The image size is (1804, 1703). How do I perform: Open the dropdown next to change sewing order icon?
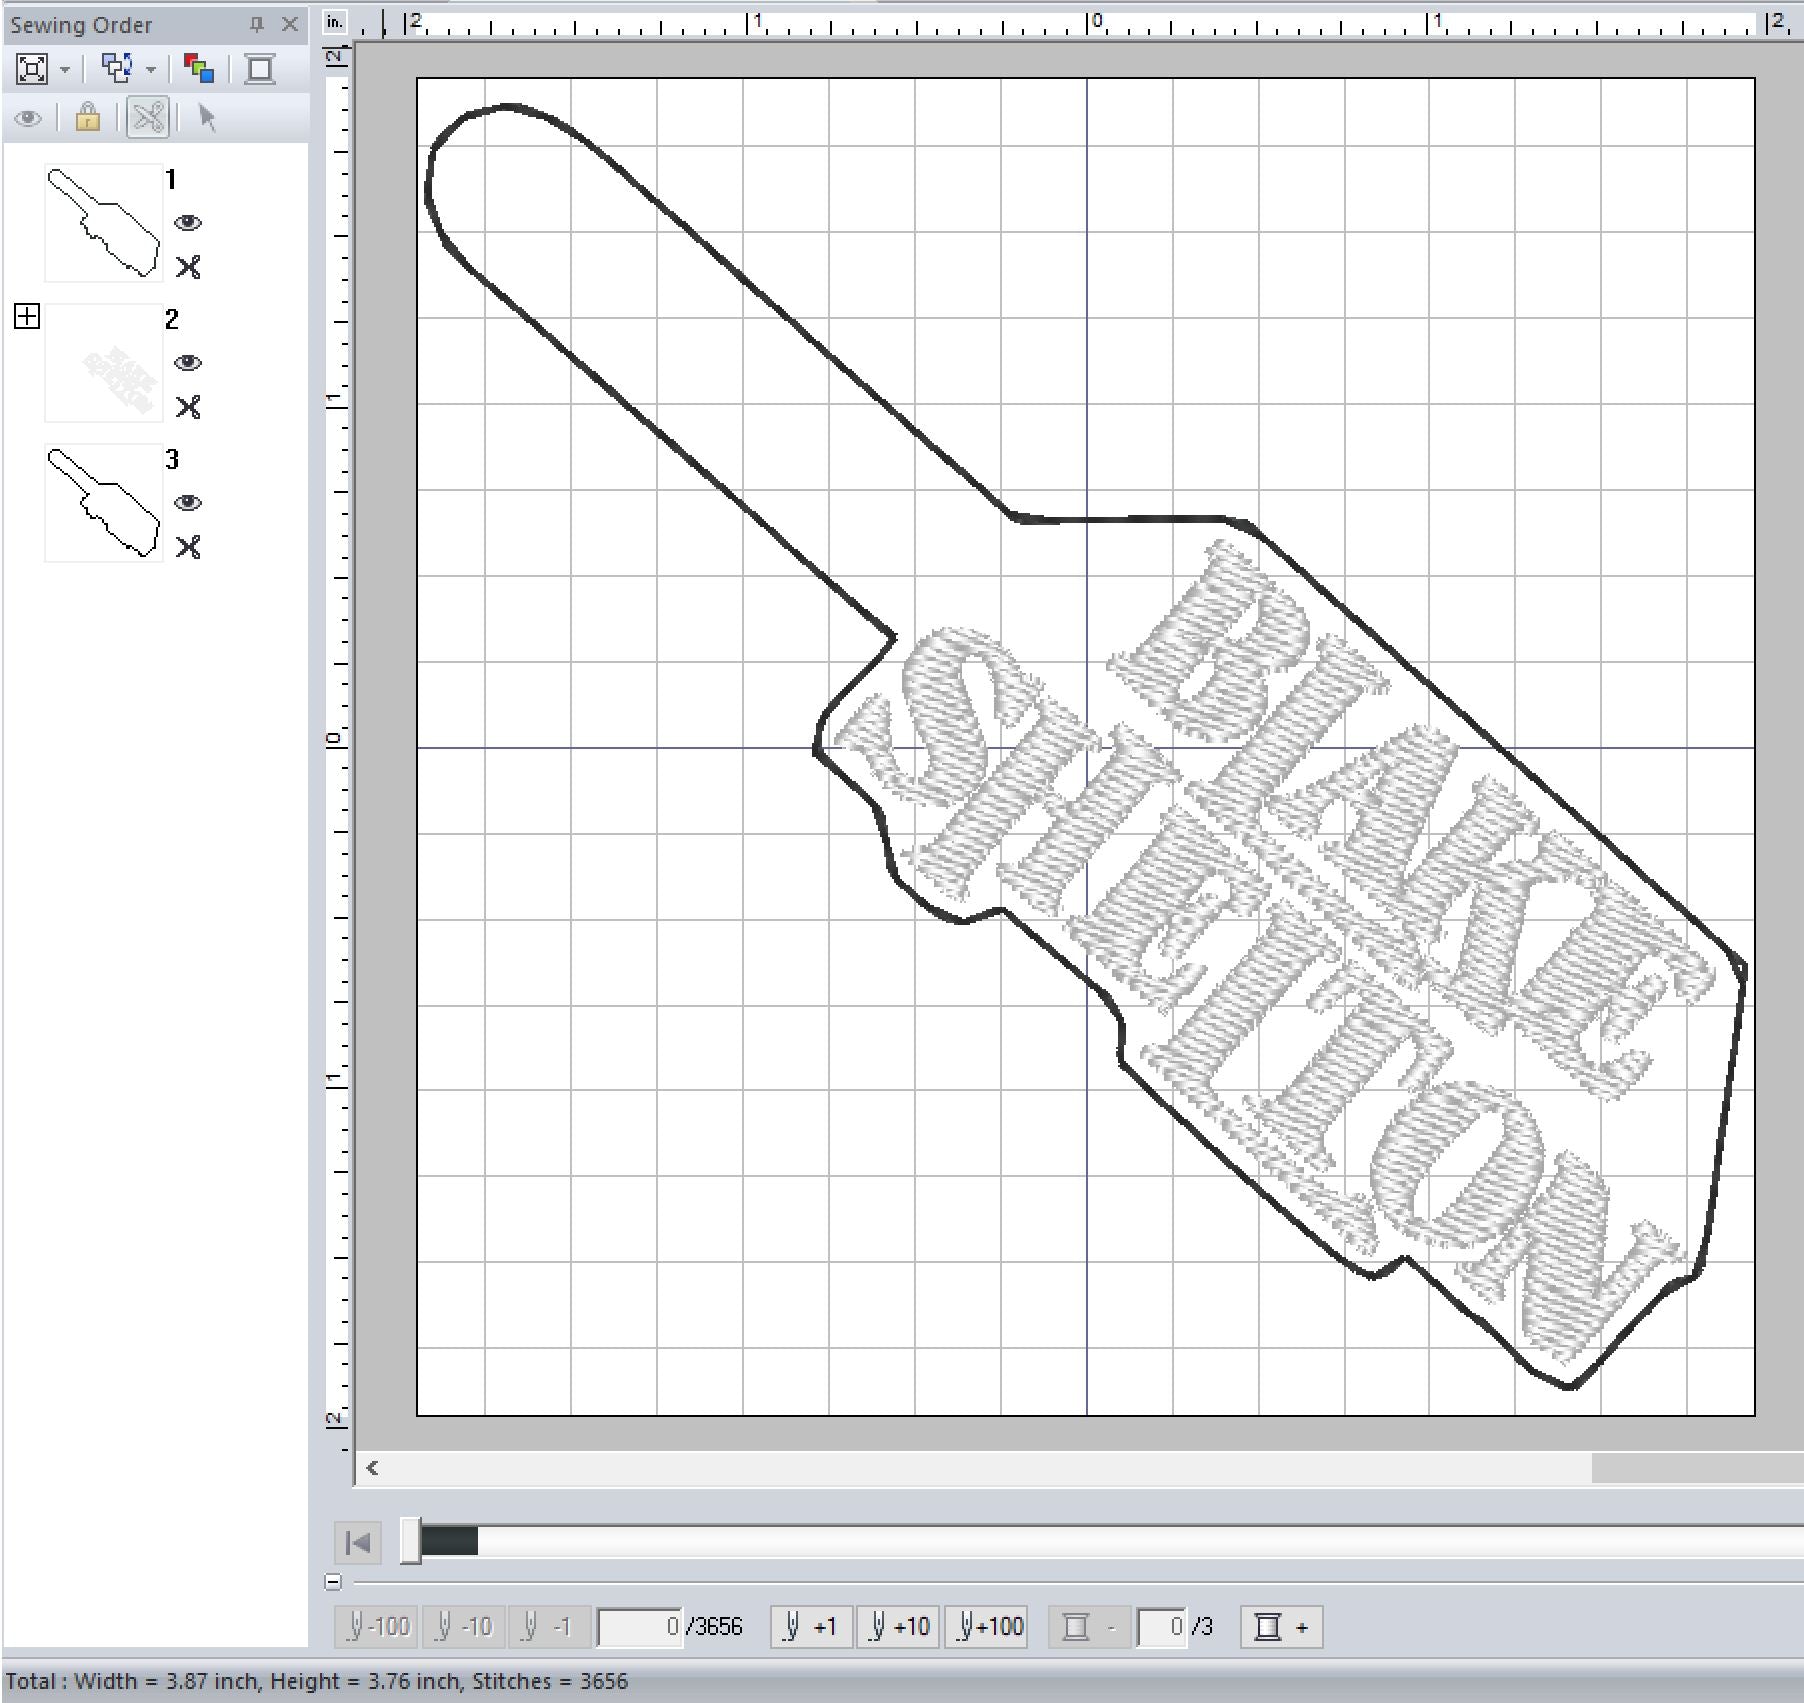pos(151,70)
